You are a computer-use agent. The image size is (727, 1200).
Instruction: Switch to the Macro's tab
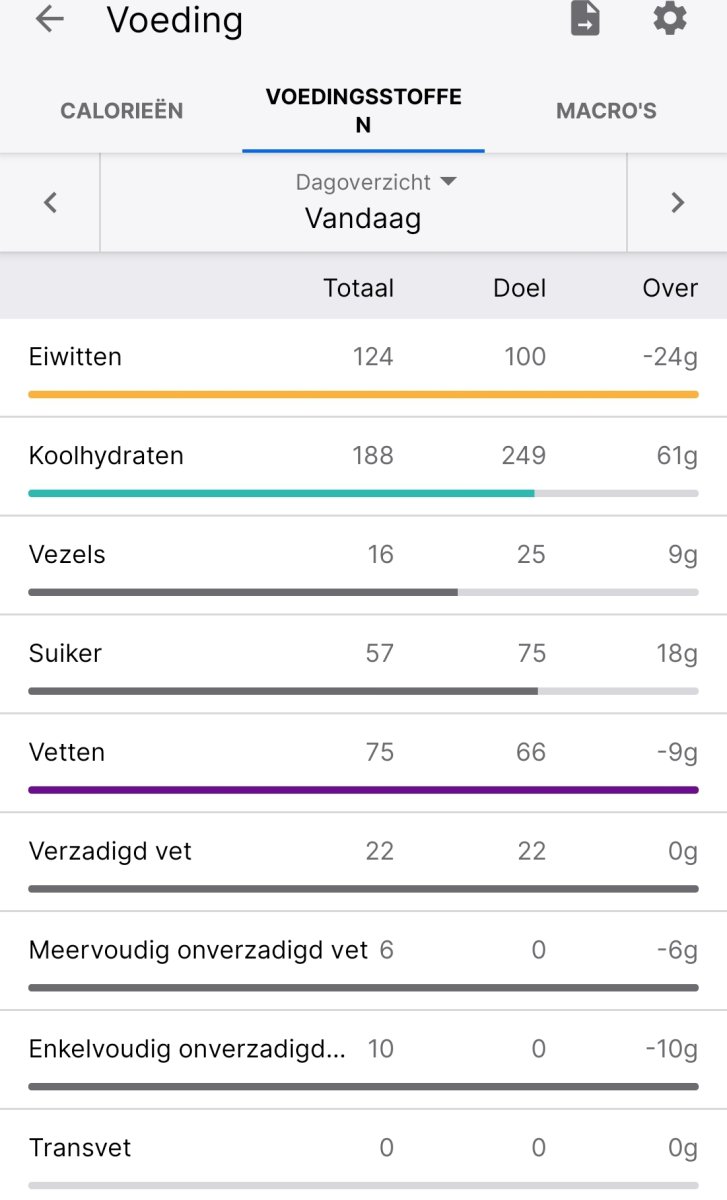pos(606,111)
